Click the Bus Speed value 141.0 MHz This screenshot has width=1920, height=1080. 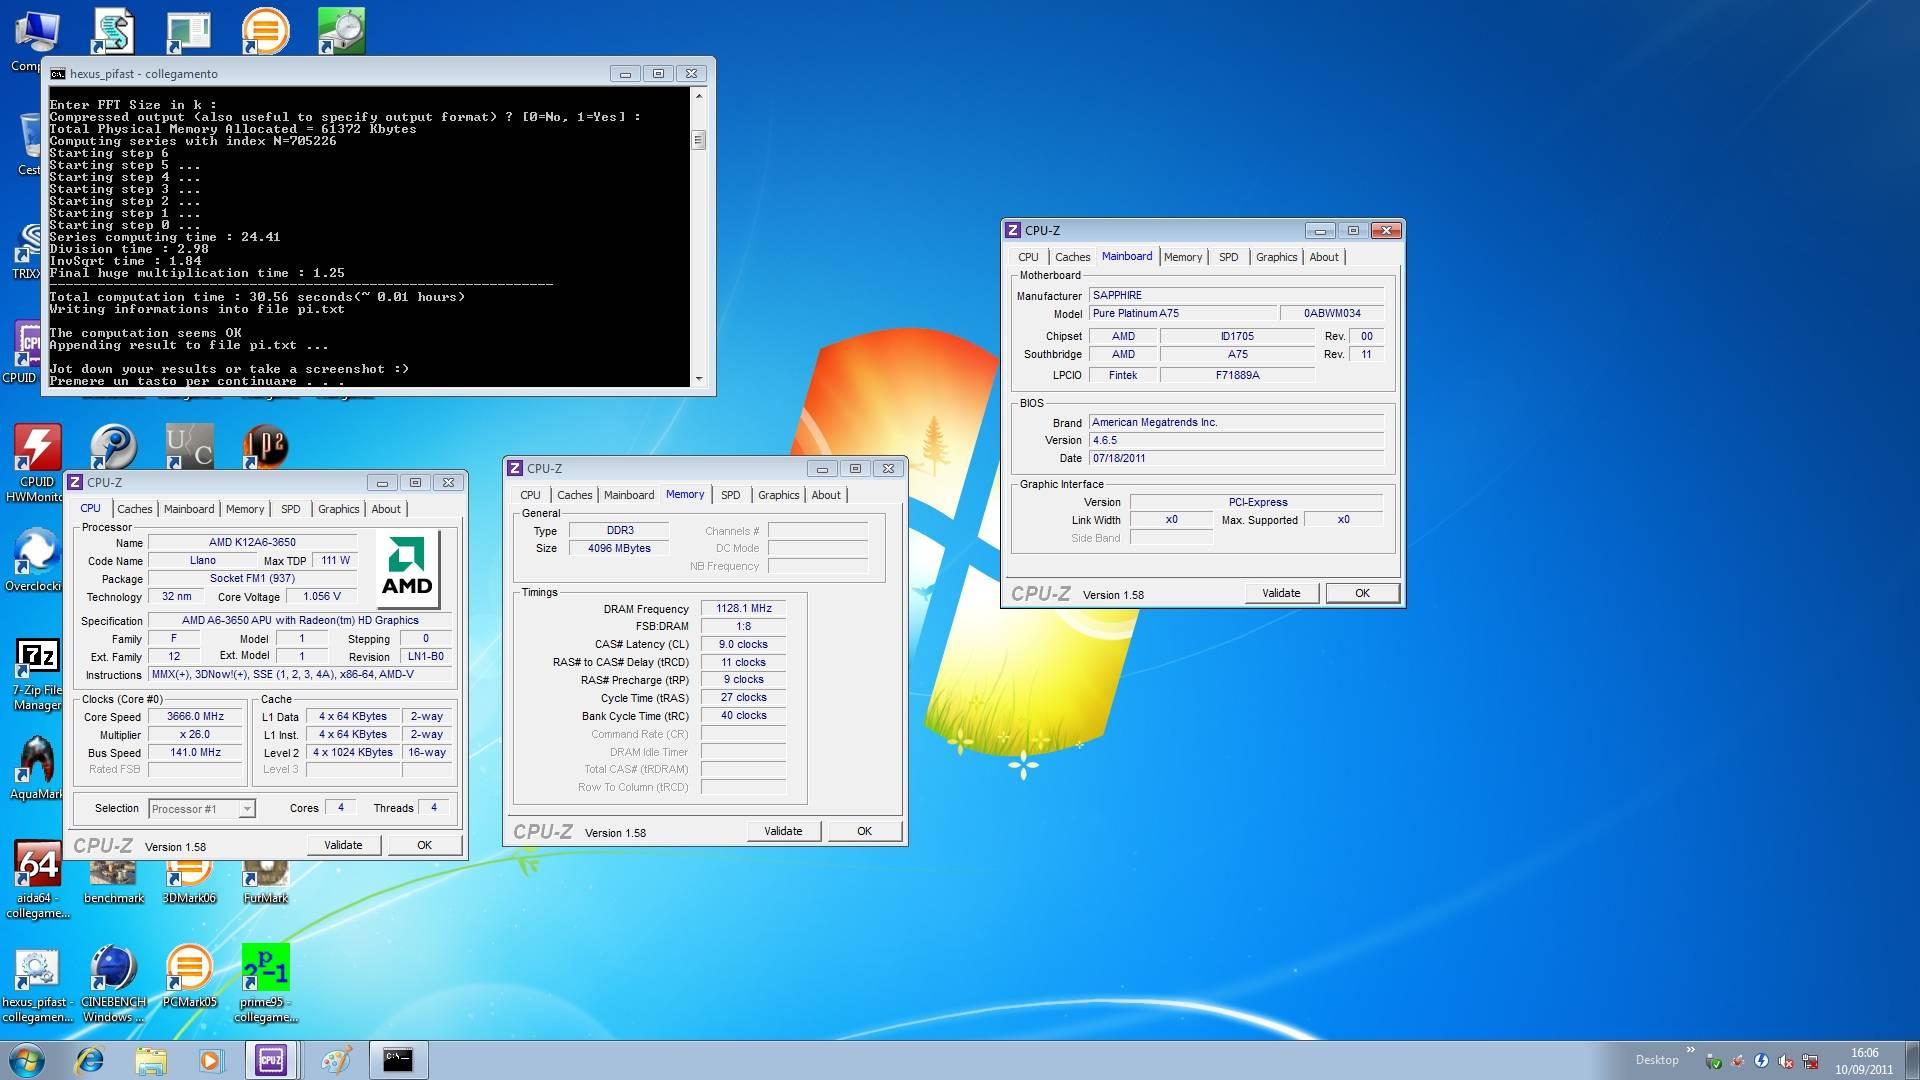click(196, 752)
